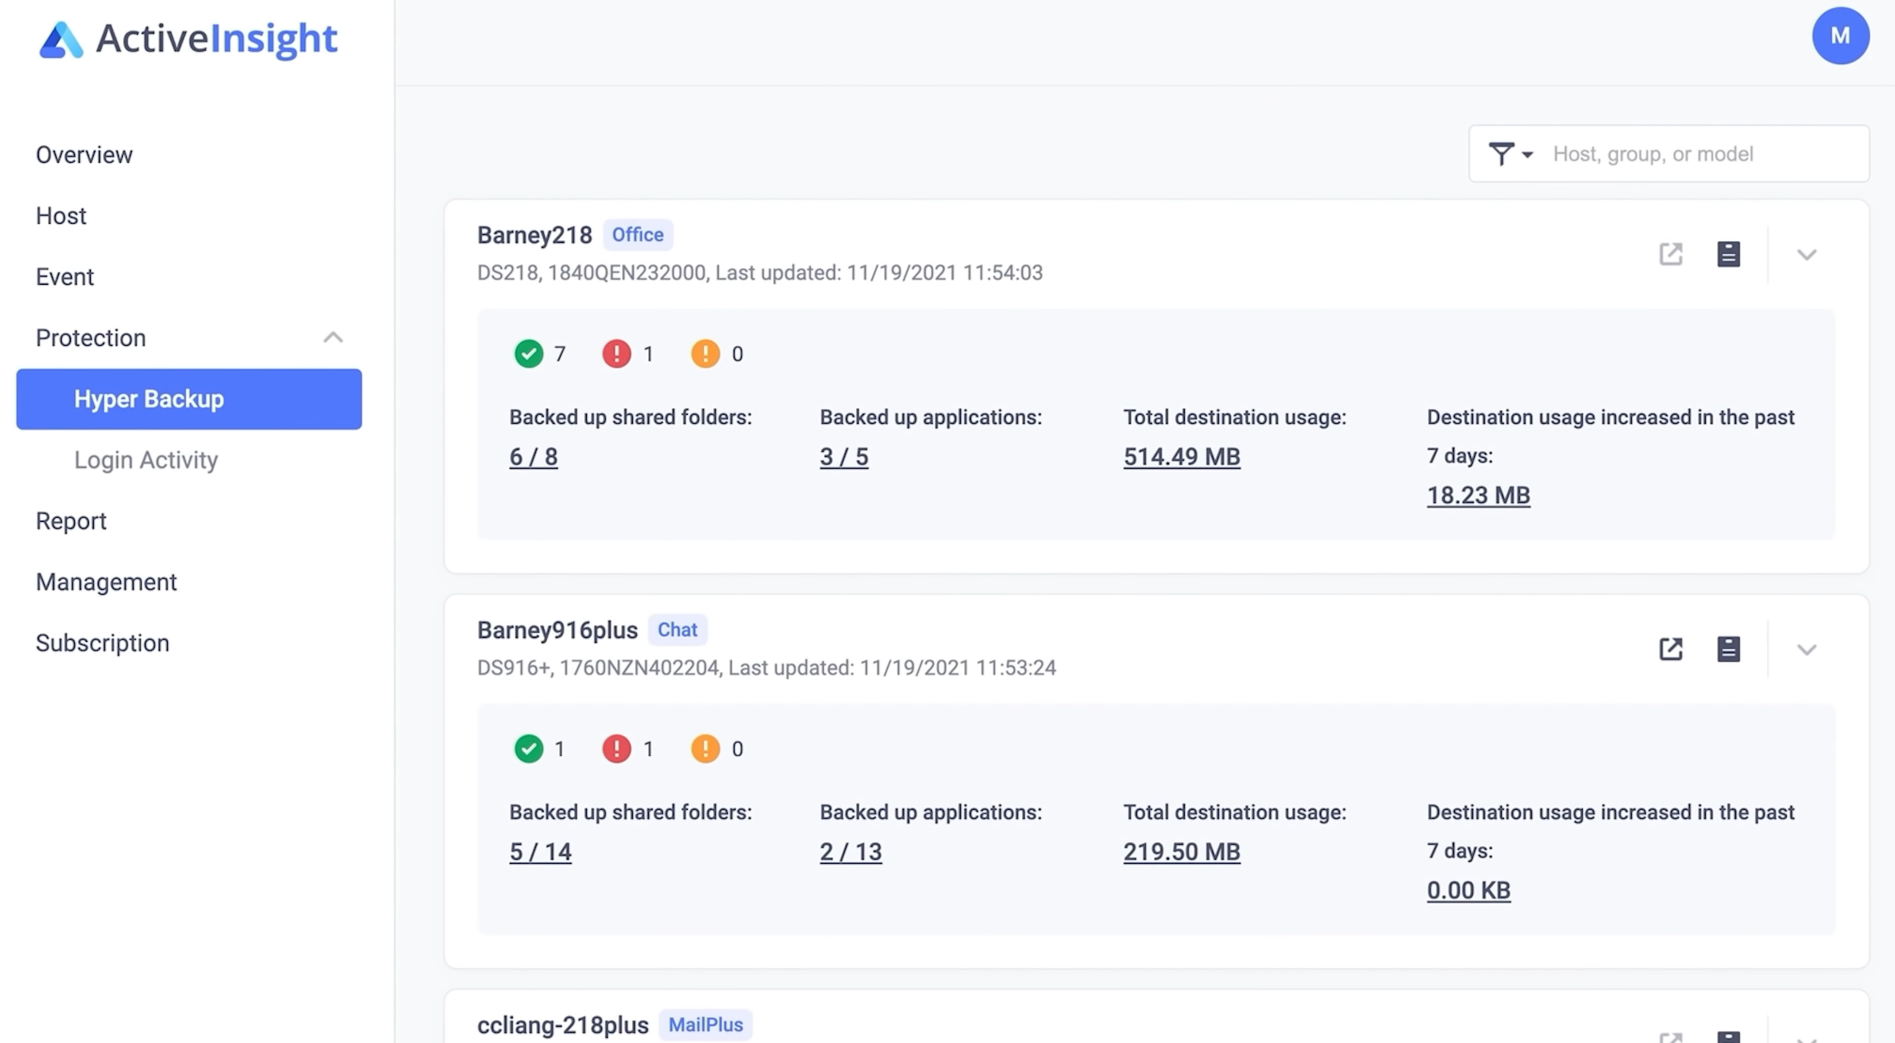The image size is (1895, 1043).
Task: Open Barney218 shared folders 6 / 8 link
Action: 533,457
